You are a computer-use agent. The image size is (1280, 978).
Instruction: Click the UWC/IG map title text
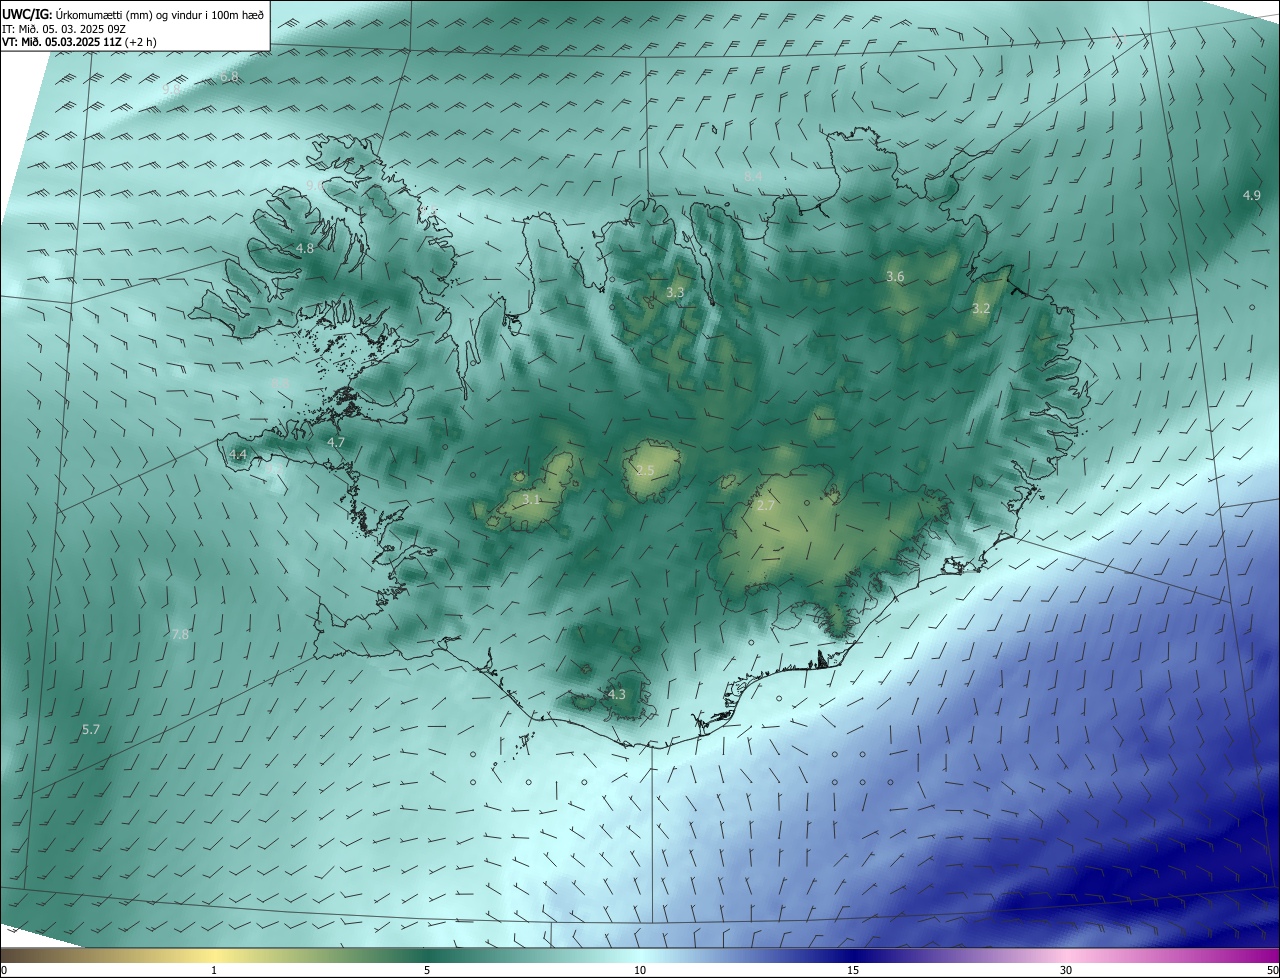click(x=133, y=14)
